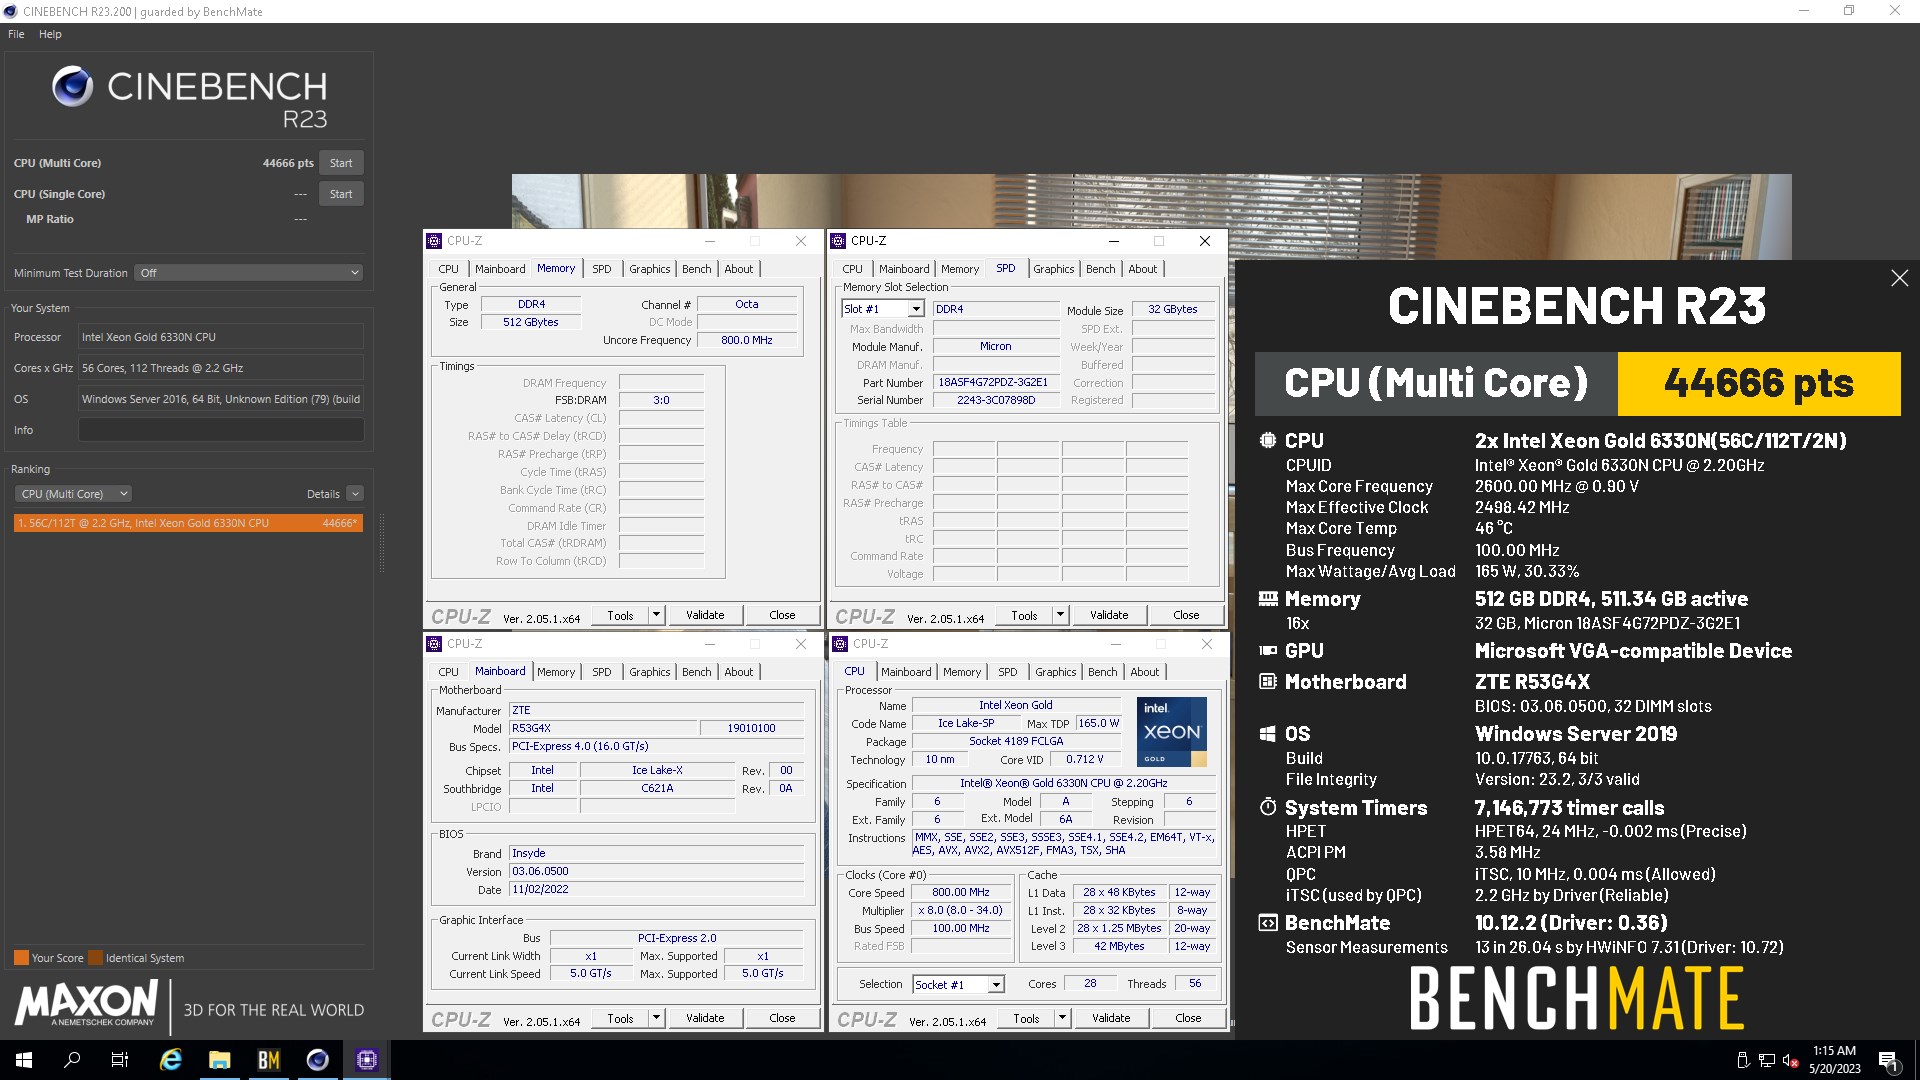1920x1080 pixels.
Task: Open the File menu
Action: (16, 34)
